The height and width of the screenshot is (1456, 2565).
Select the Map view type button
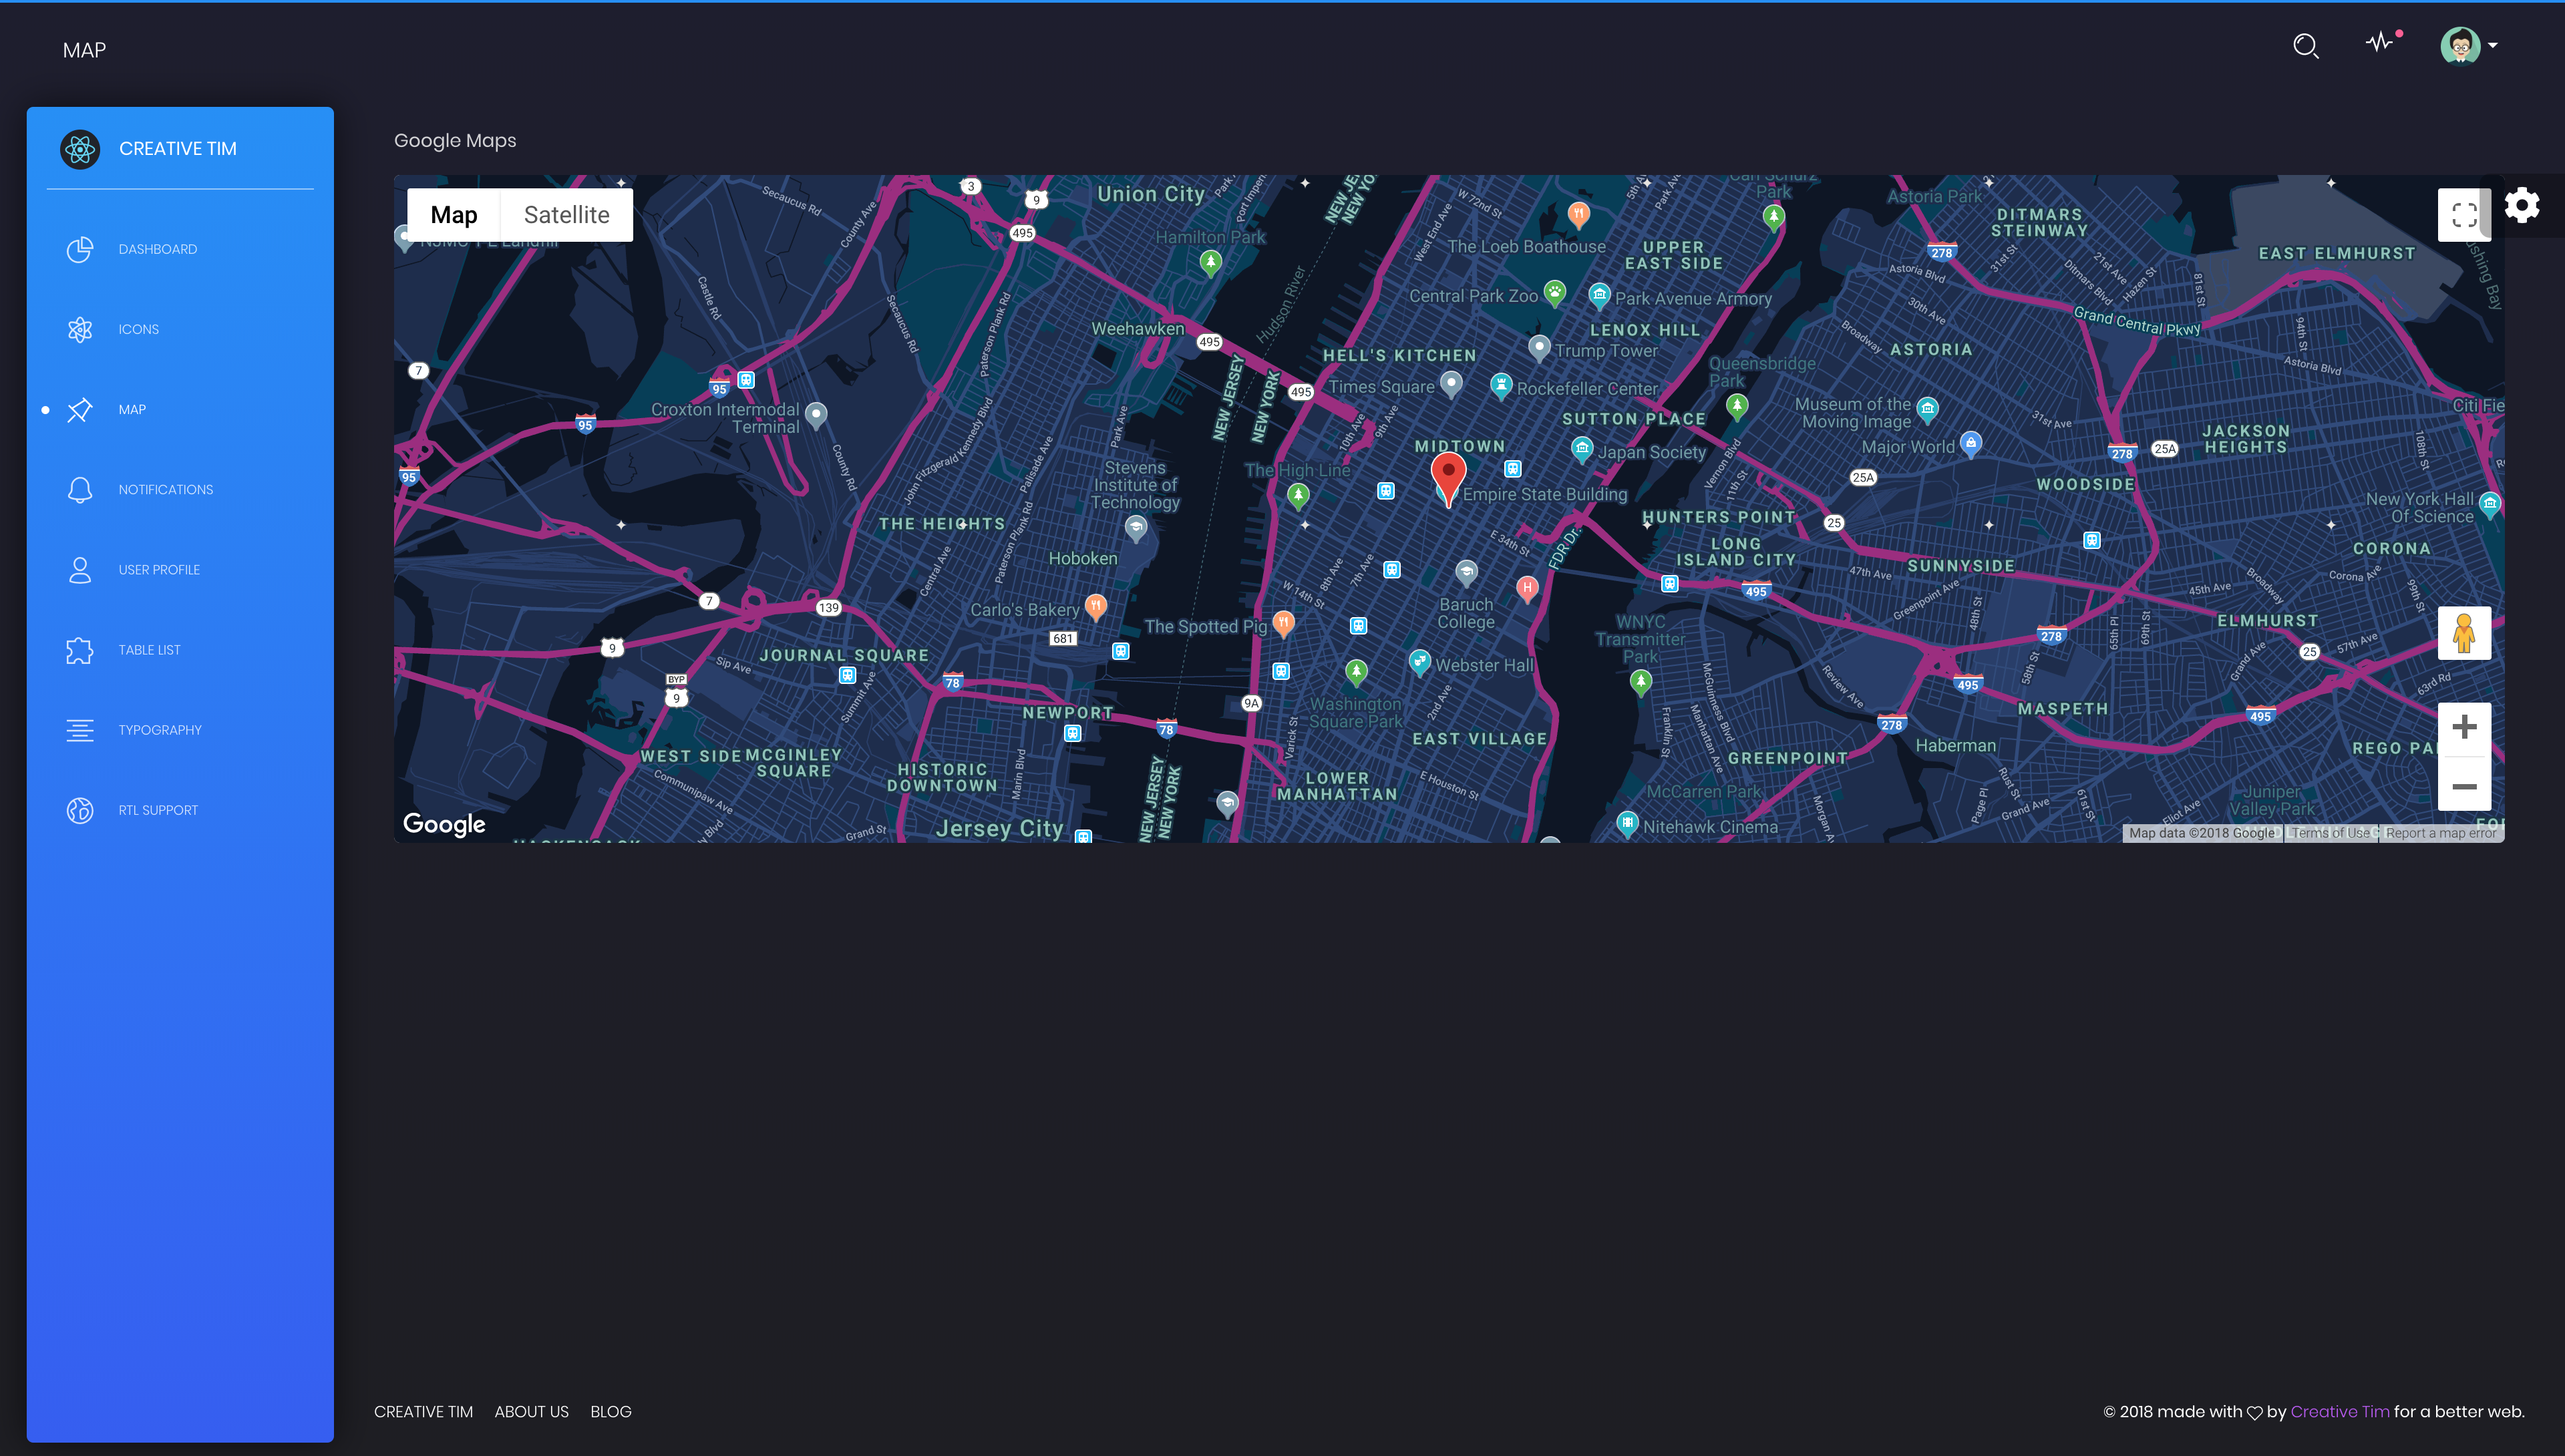click(x=453, y=215)
